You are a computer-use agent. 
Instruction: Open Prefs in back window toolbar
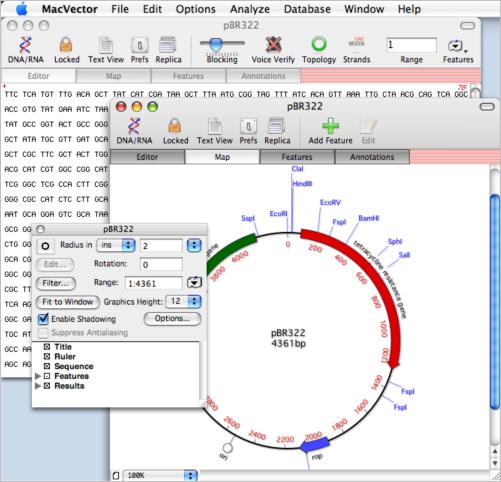point(139,45)
